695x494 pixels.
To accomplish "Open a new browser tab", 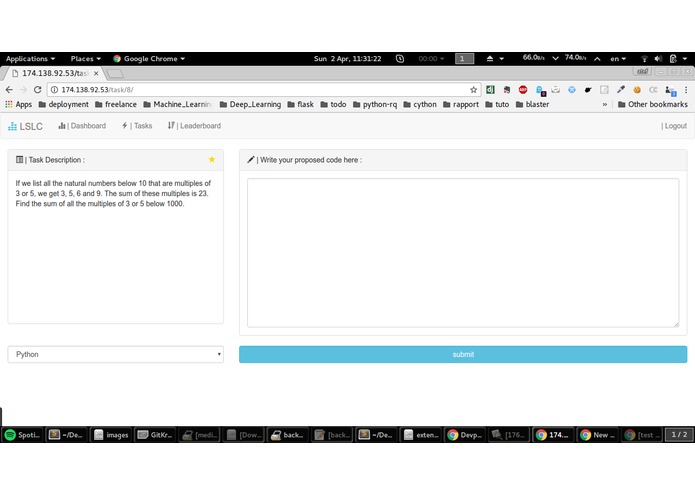I will coord(114,74).
